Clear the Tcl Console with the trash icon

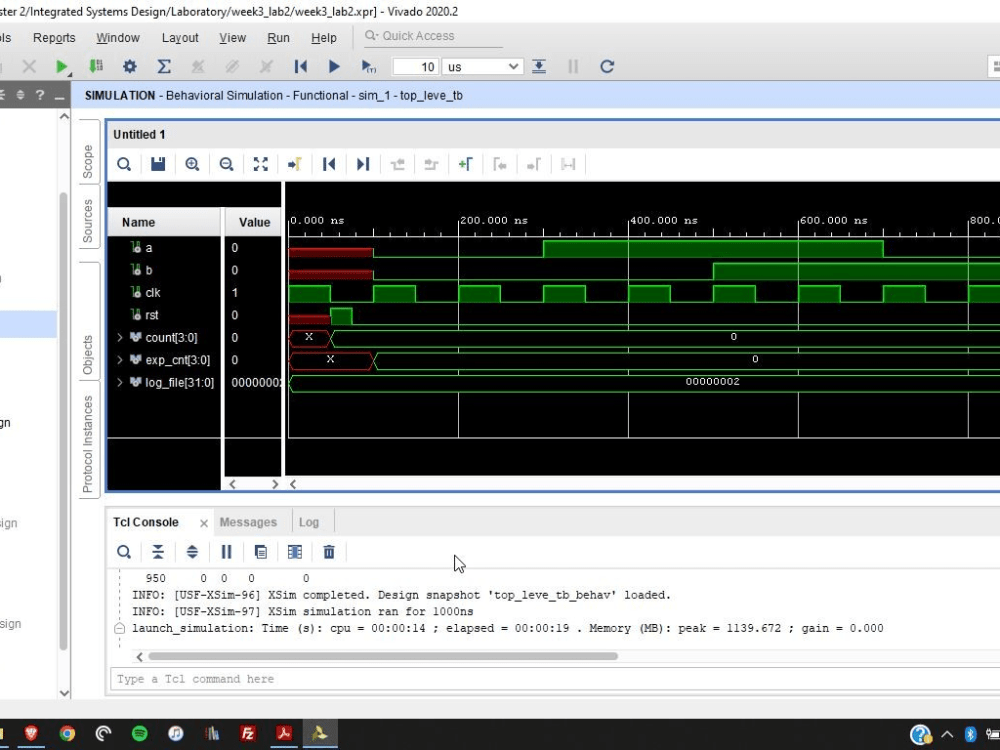point(329,552)
